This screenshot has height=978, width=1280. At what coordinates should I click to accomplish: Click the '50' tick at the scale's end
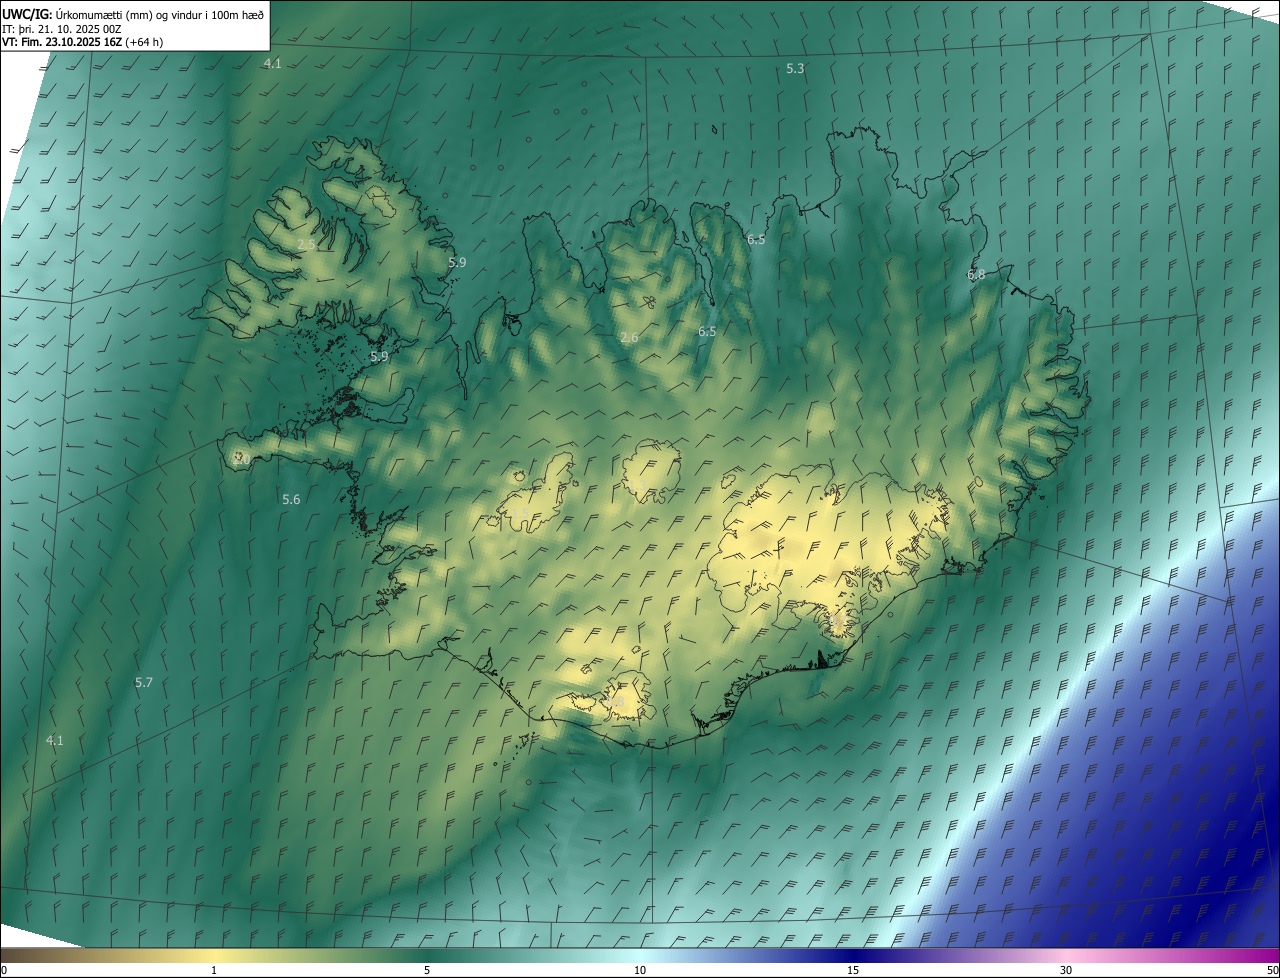(1271, 970)
